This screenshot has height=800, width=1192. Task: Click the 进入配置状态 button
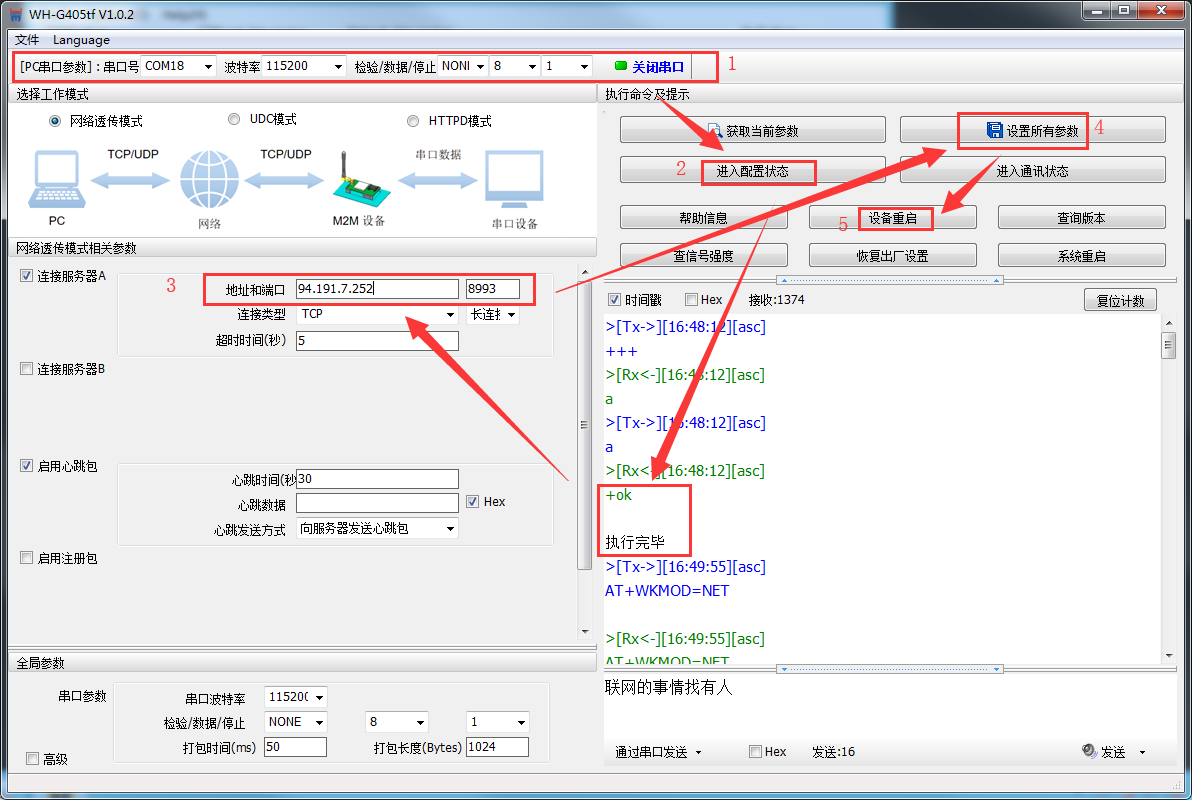752,171
